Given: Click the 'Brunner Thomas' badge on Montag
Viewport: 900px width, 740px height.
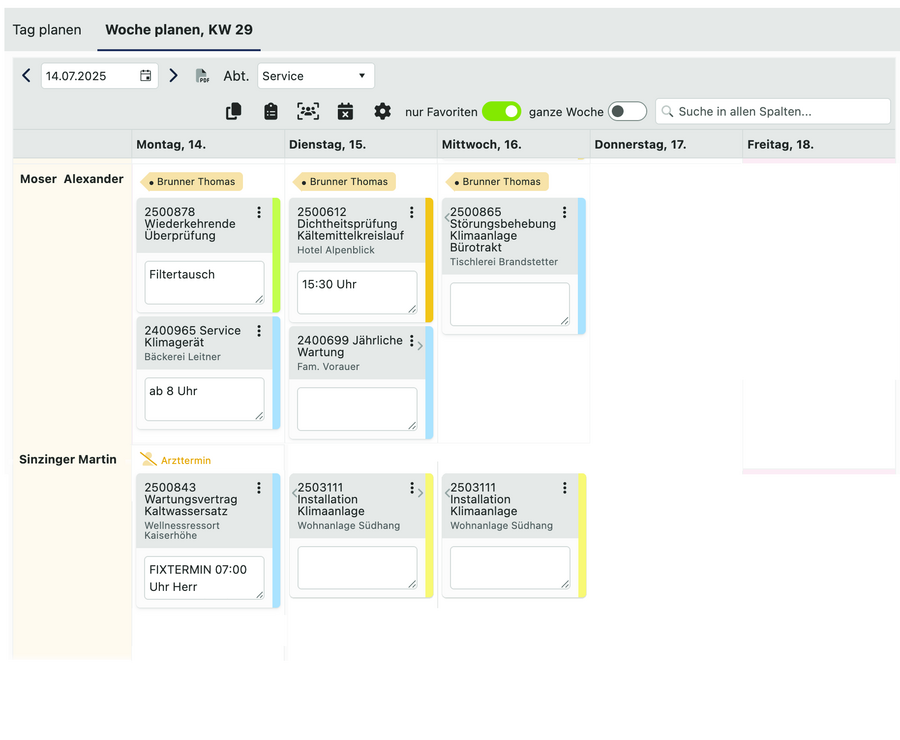Looking at the screenshot, I should (x=190, y=182).
